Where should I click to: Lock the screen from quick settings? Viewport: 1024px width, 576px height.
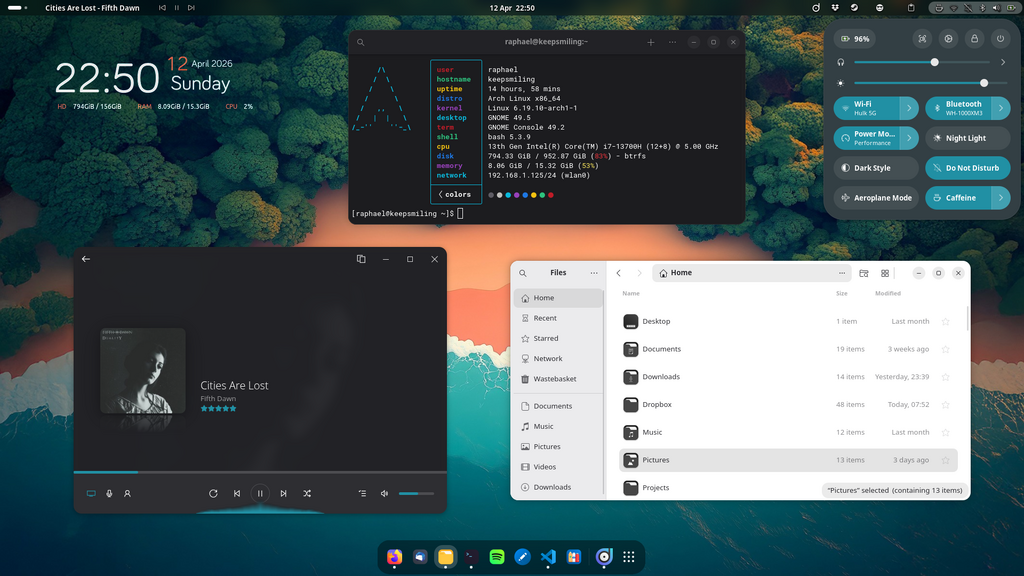click(x=974, y=39)
